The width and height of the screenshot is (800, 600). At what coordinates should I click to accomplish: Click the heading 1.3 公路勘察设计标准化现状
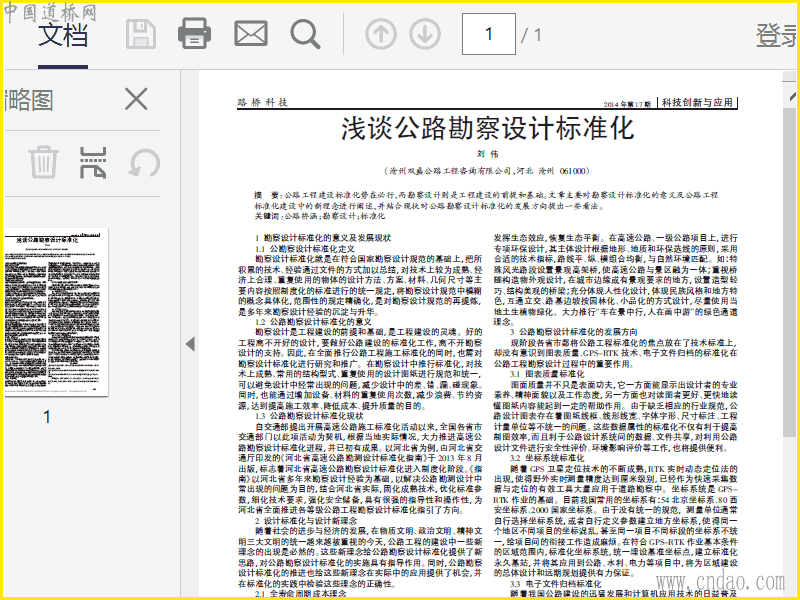(309, 416)
